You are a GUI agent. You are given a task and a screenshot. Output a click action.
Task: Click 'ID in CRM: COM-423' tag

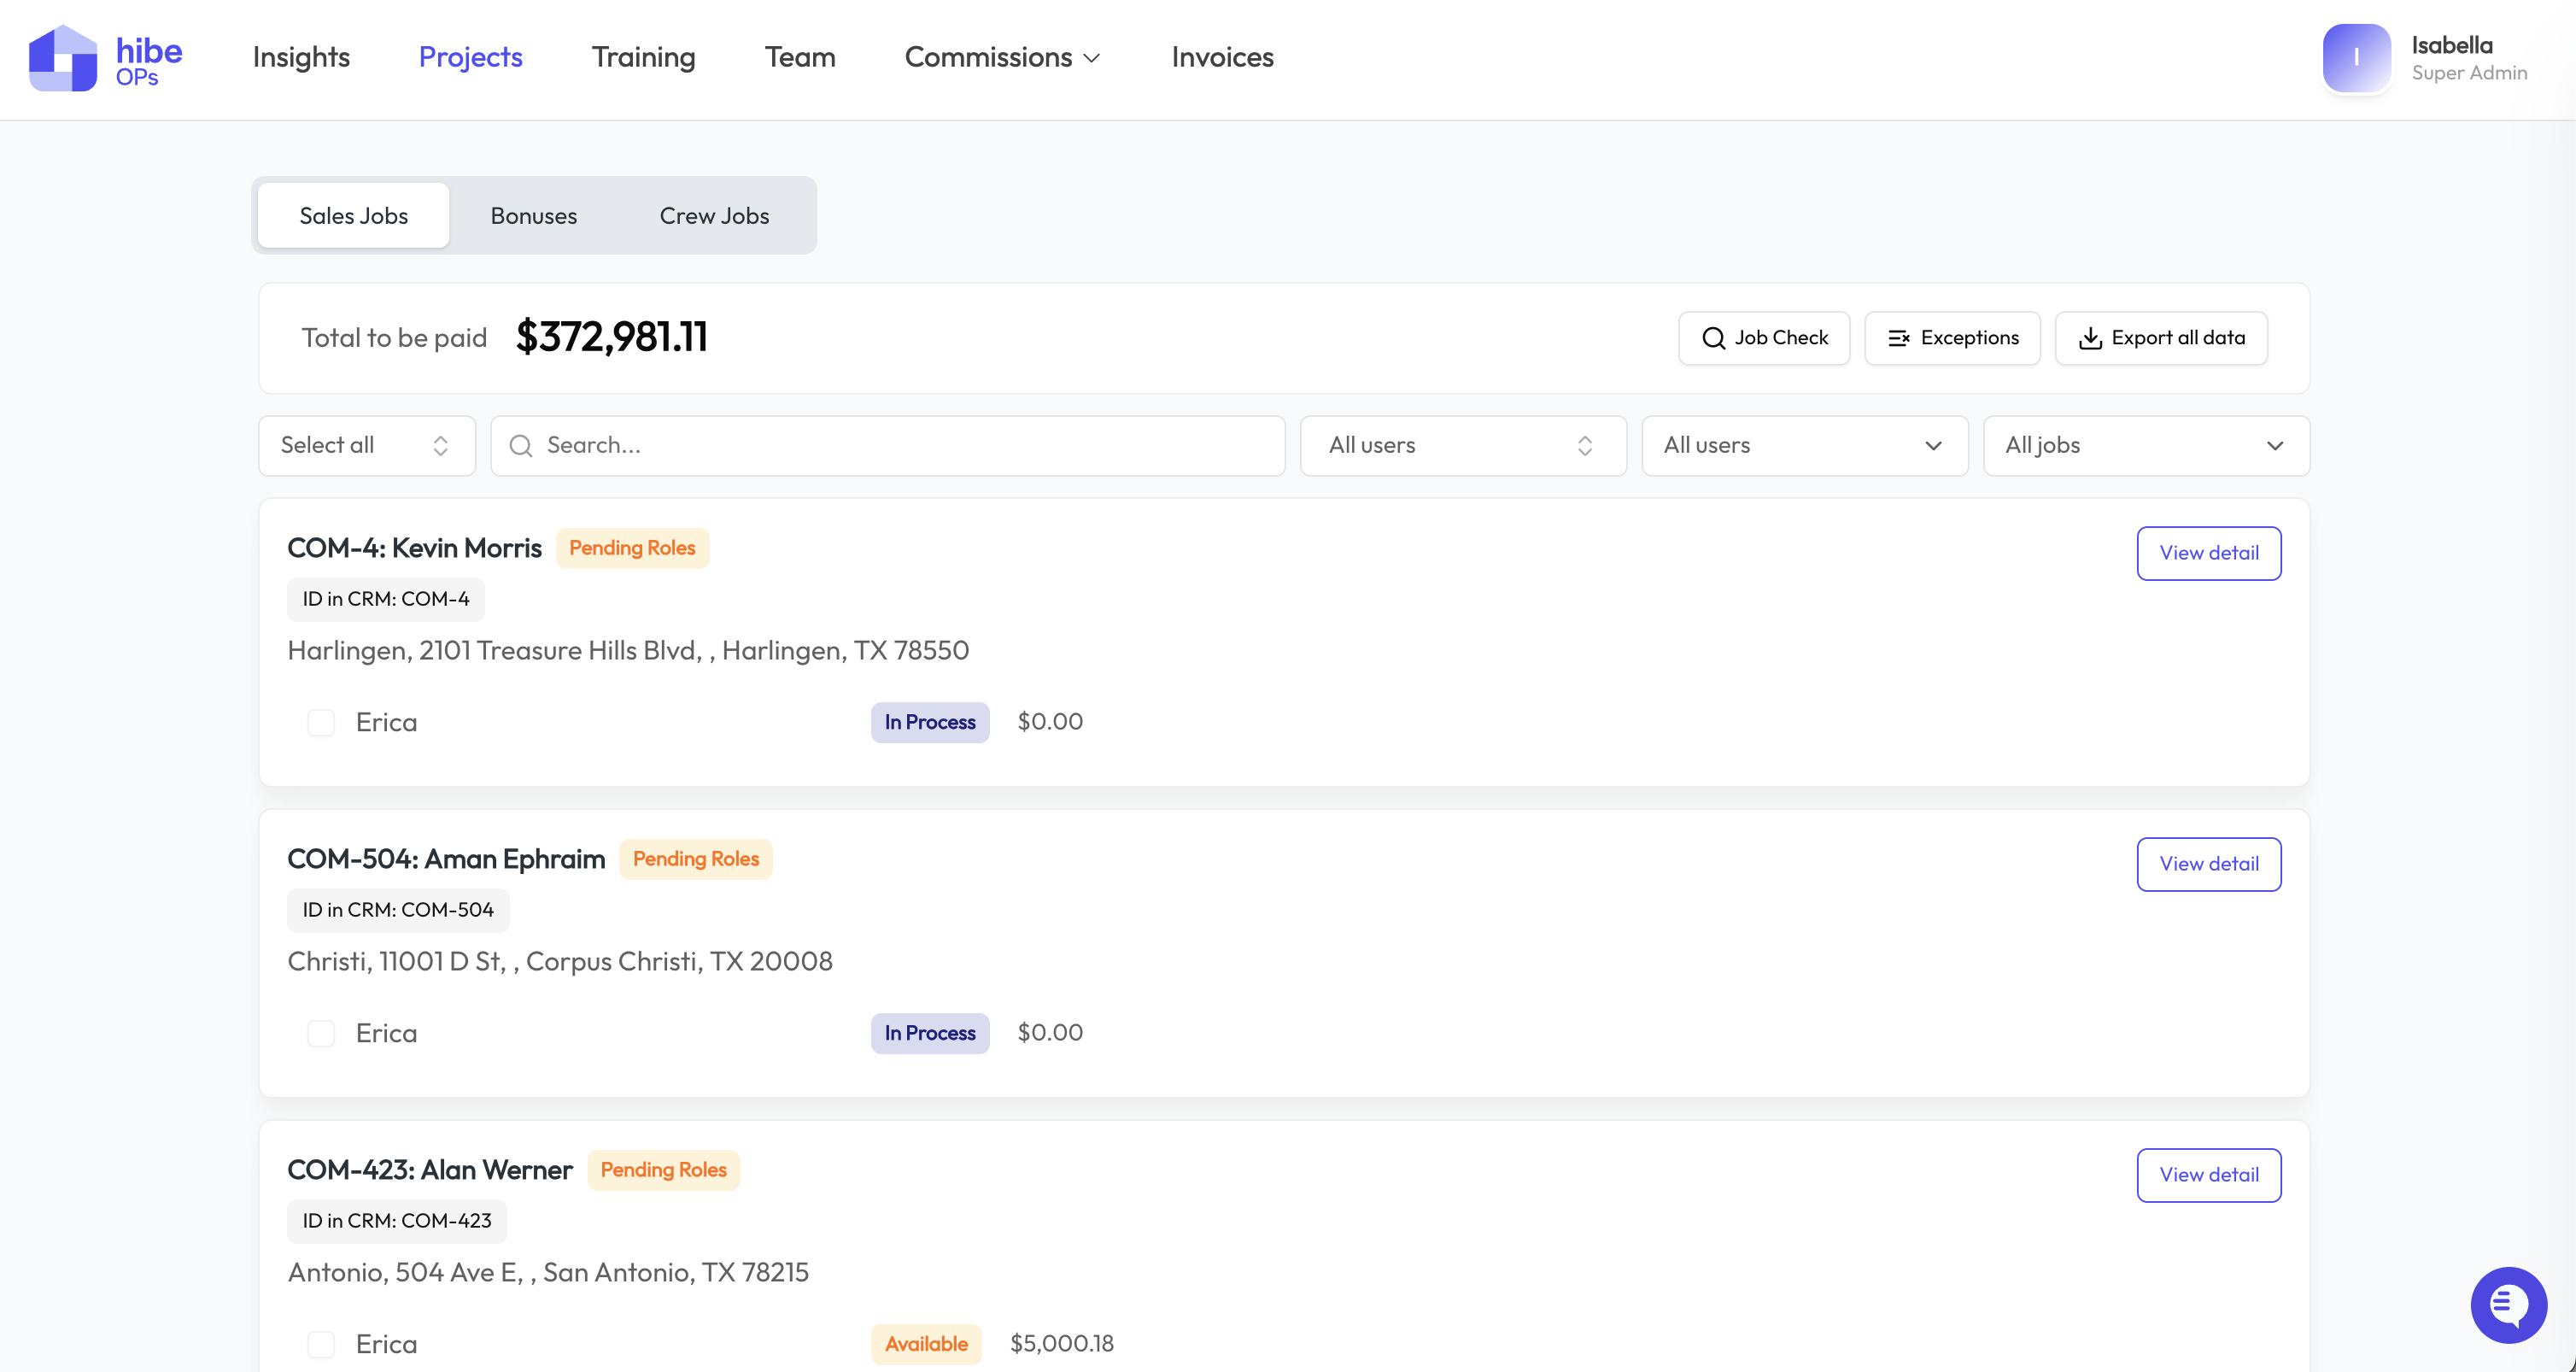point(397,1221)
